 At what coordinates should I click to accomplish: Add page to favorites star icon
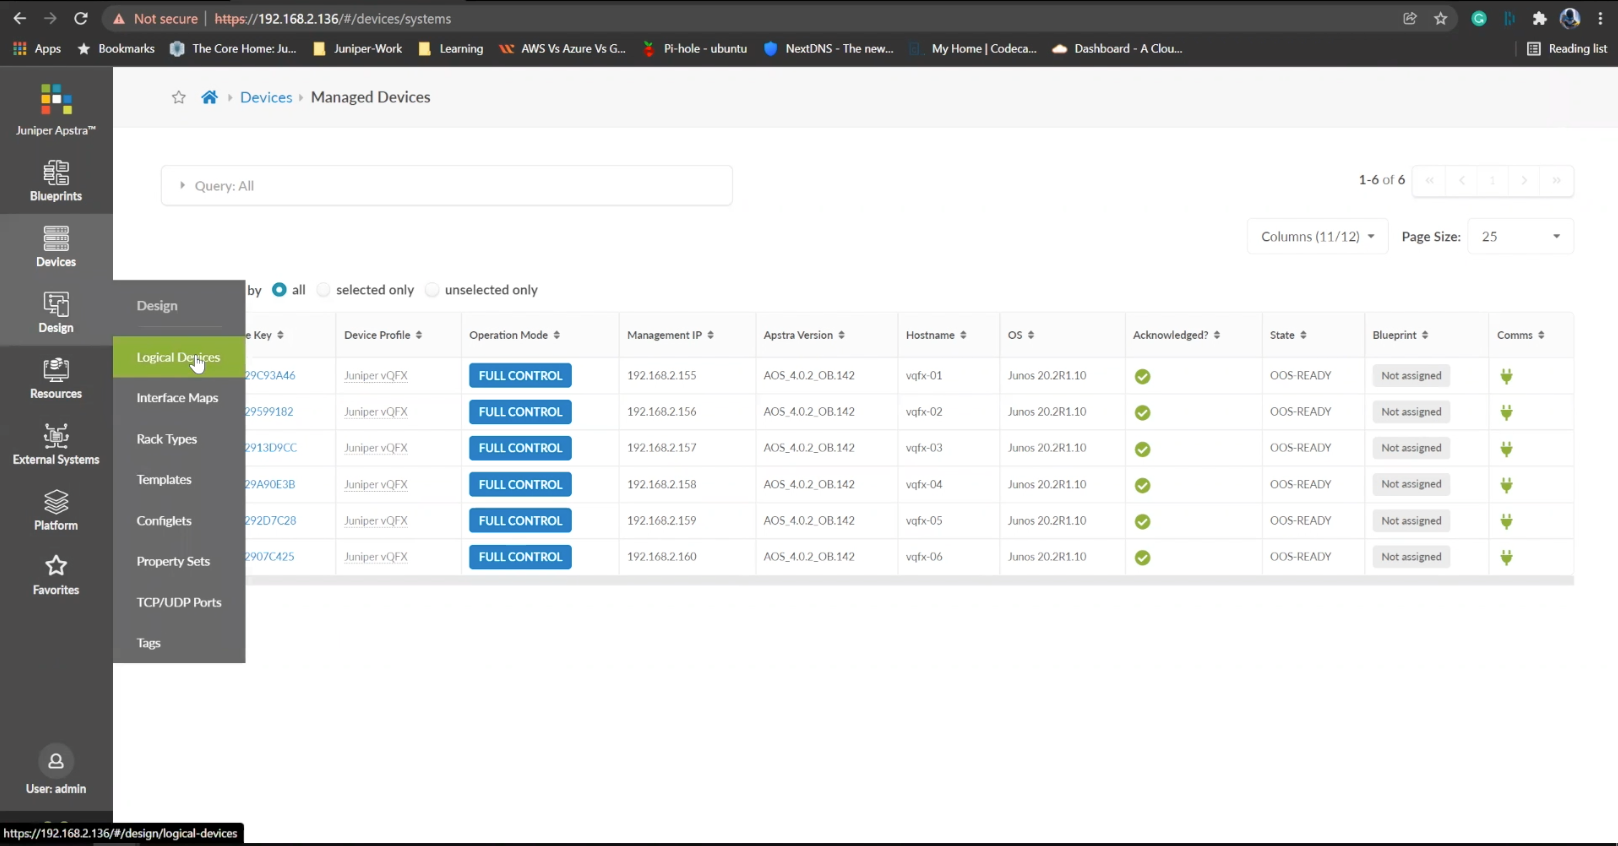[179, 97]
